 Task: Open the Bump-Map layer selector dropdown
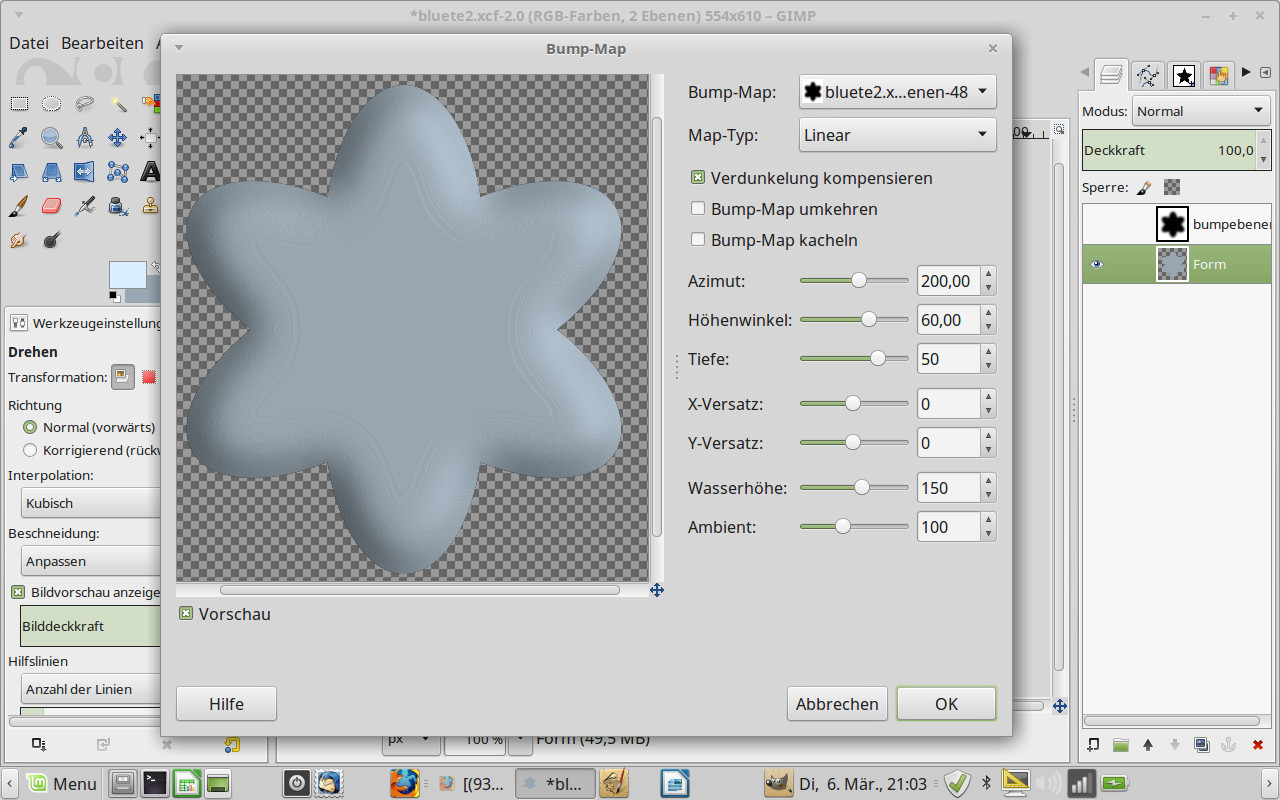point(898,92)
